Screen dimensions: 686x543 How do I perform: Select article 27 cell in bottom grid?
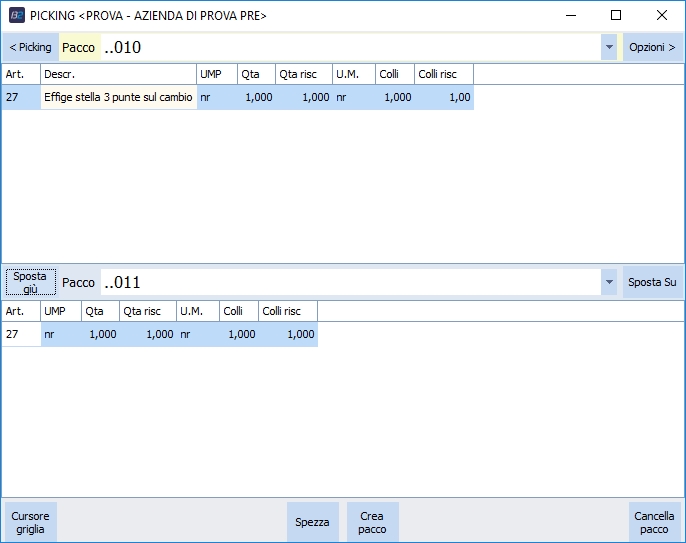tap(21, 334)
